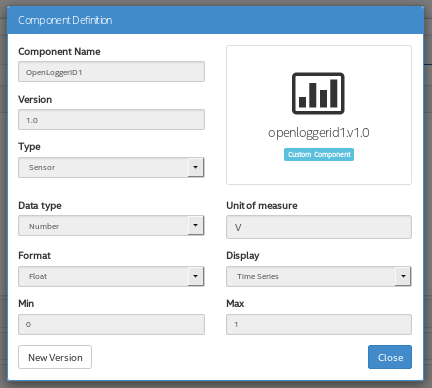Expand the Display dropdown arrow
432x388 pixels.
(403, 276)
